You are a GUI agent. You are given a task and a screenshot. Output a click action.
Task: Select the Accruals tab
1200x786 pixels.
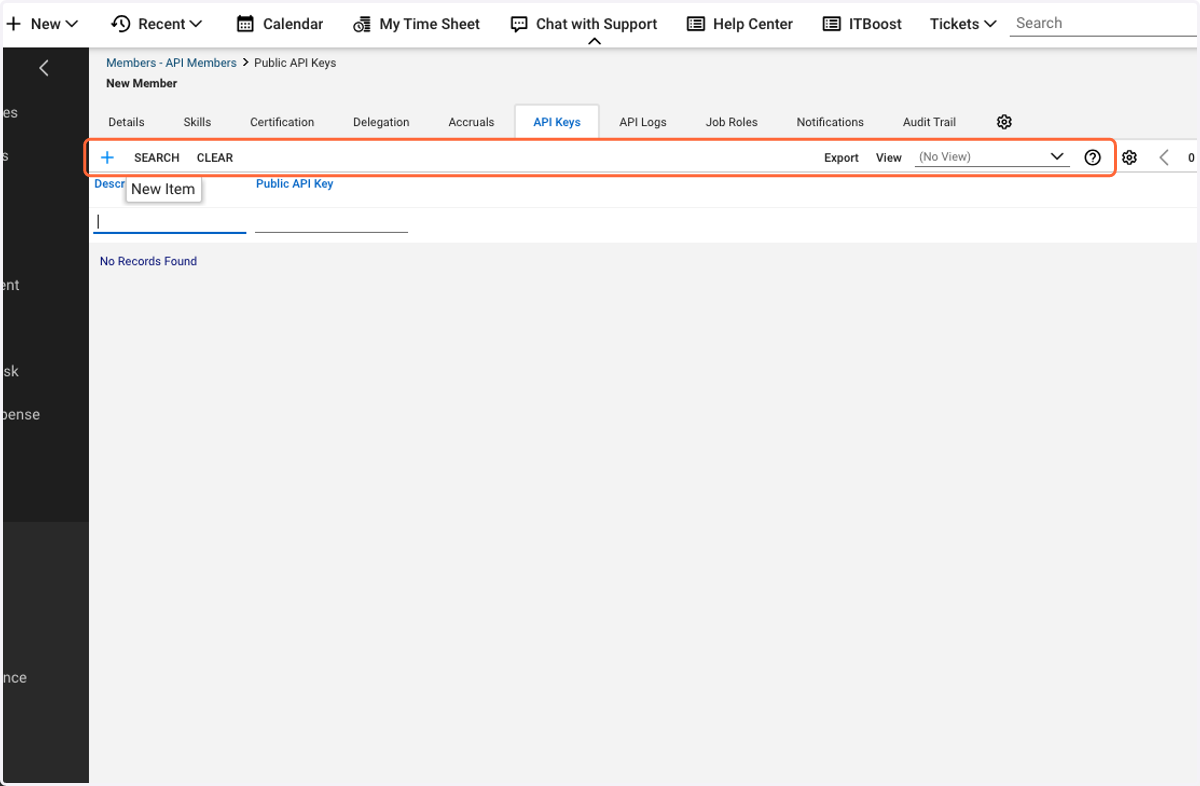pos(471,122)
